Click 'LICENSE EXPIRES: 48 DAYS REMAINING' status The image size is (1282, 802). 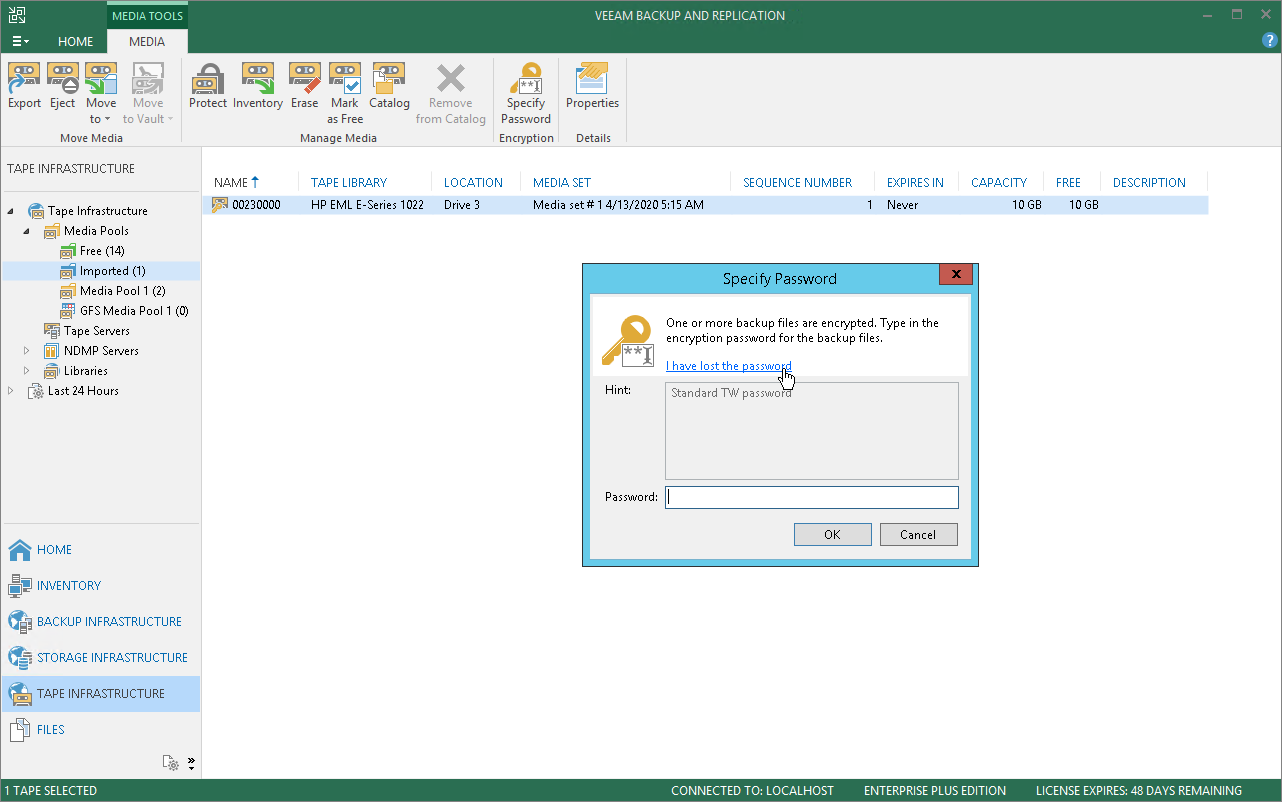pos(1139,790)
